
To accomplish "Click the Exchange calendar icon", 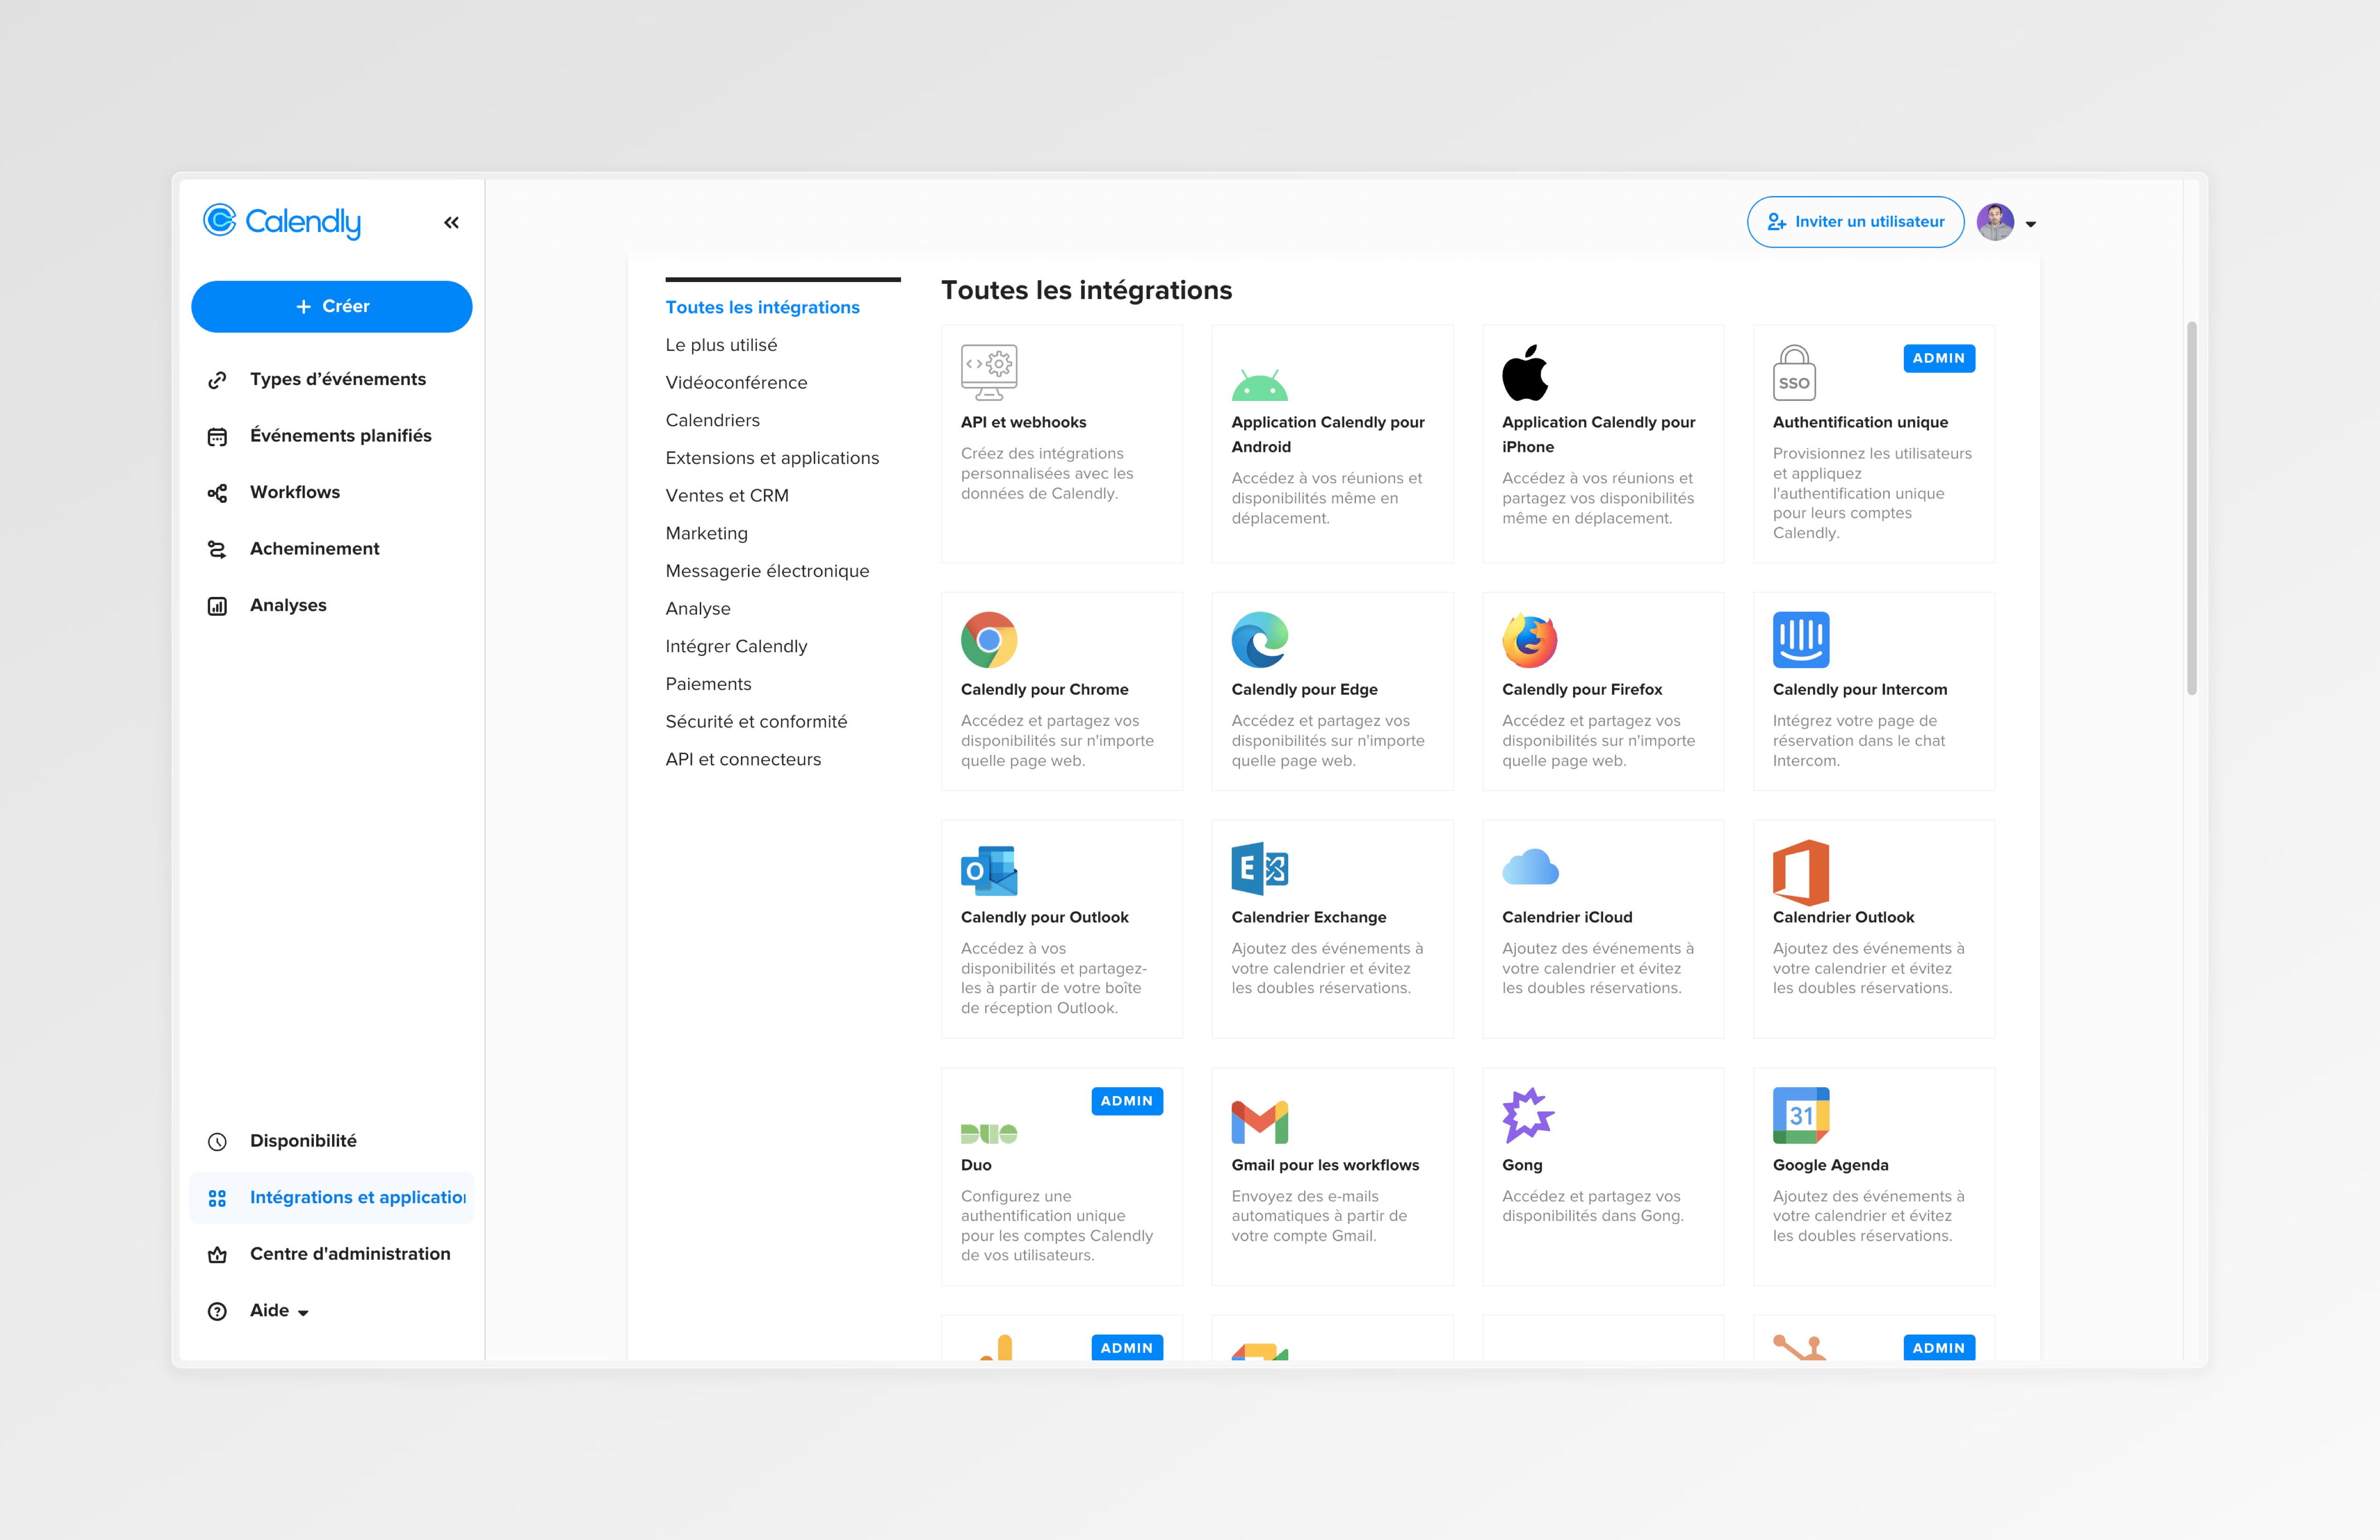I will click(1259, 868).
